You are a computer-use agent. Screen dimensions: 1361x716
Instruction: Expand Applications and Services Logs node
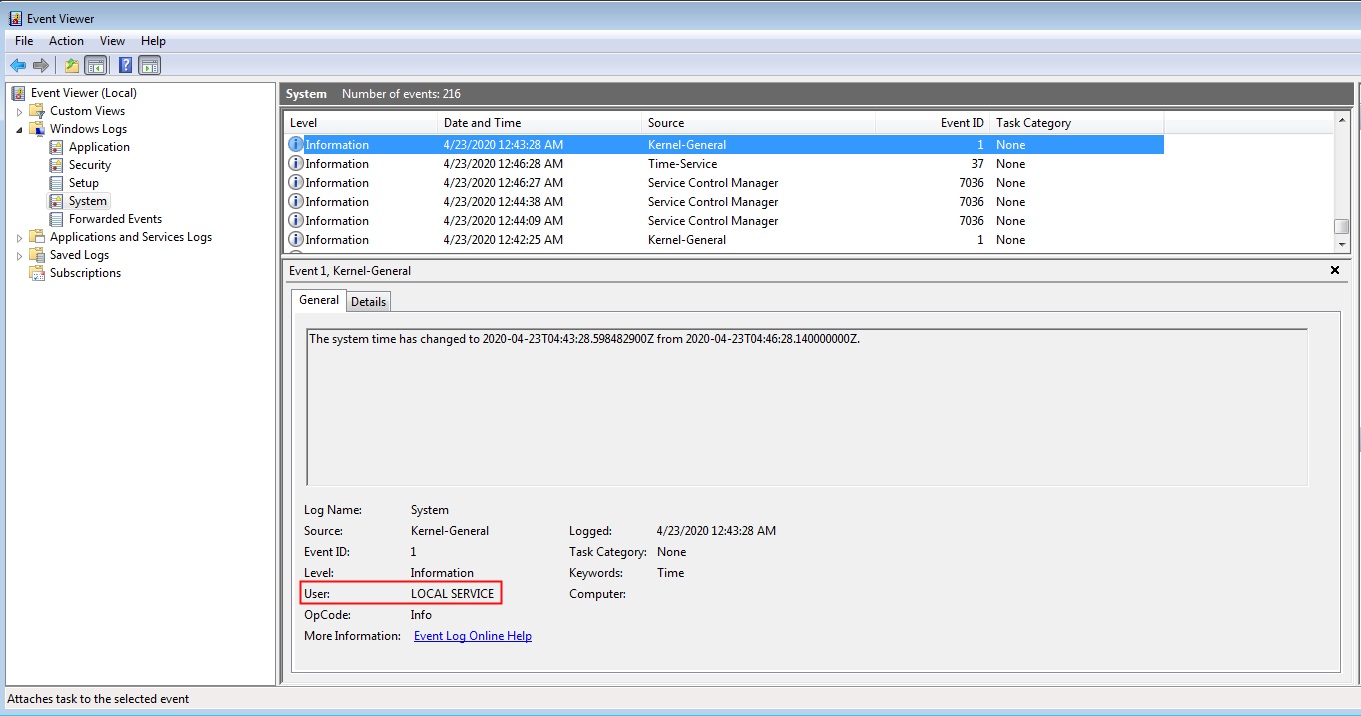pyautogui.click(x=19, y=237)
